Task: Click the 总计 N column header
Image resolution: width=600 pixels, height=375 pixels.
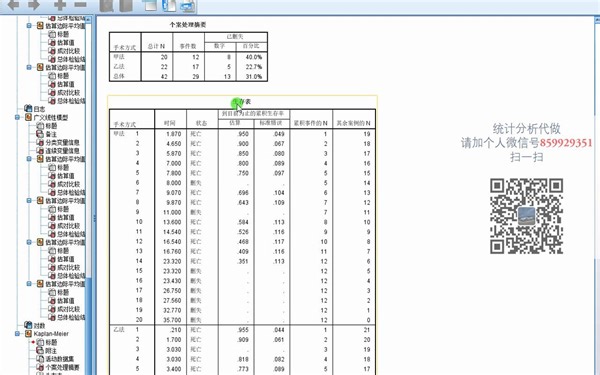Action: pyautogui.click(x=157, y=46)
